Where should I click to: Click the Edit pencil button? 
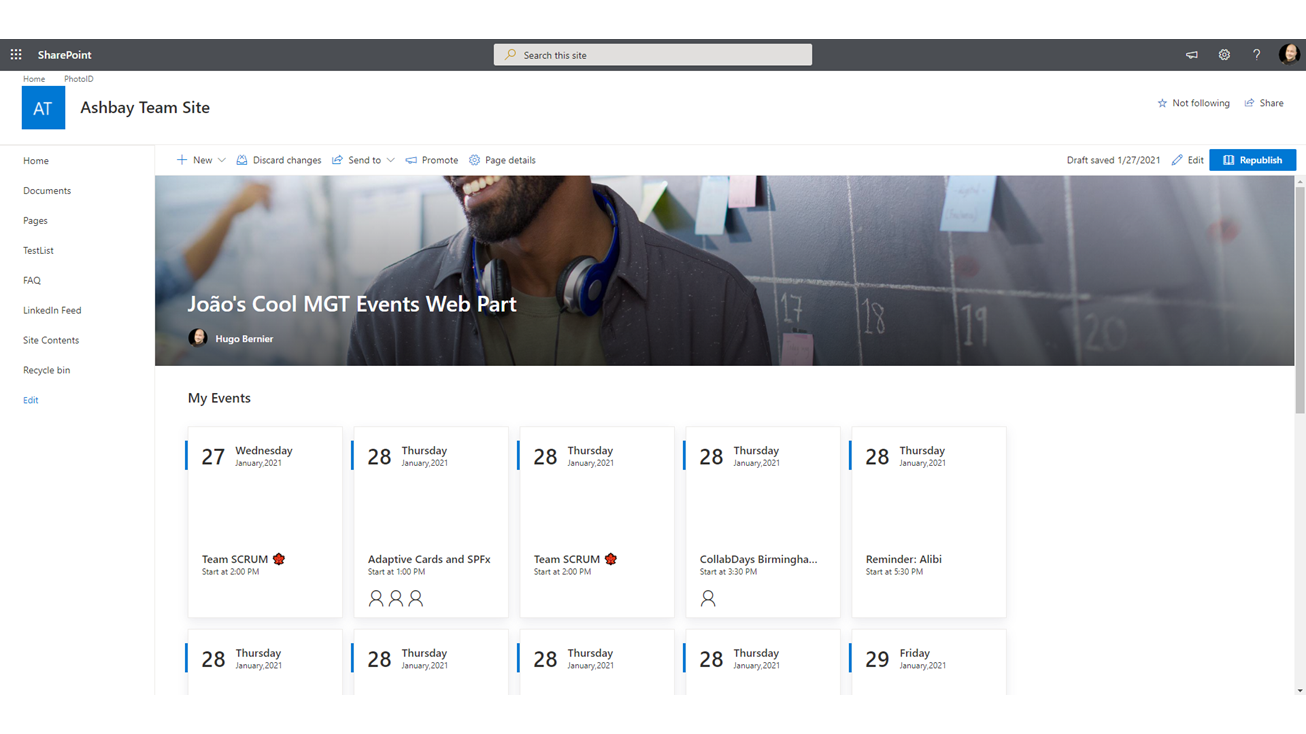1187,160
